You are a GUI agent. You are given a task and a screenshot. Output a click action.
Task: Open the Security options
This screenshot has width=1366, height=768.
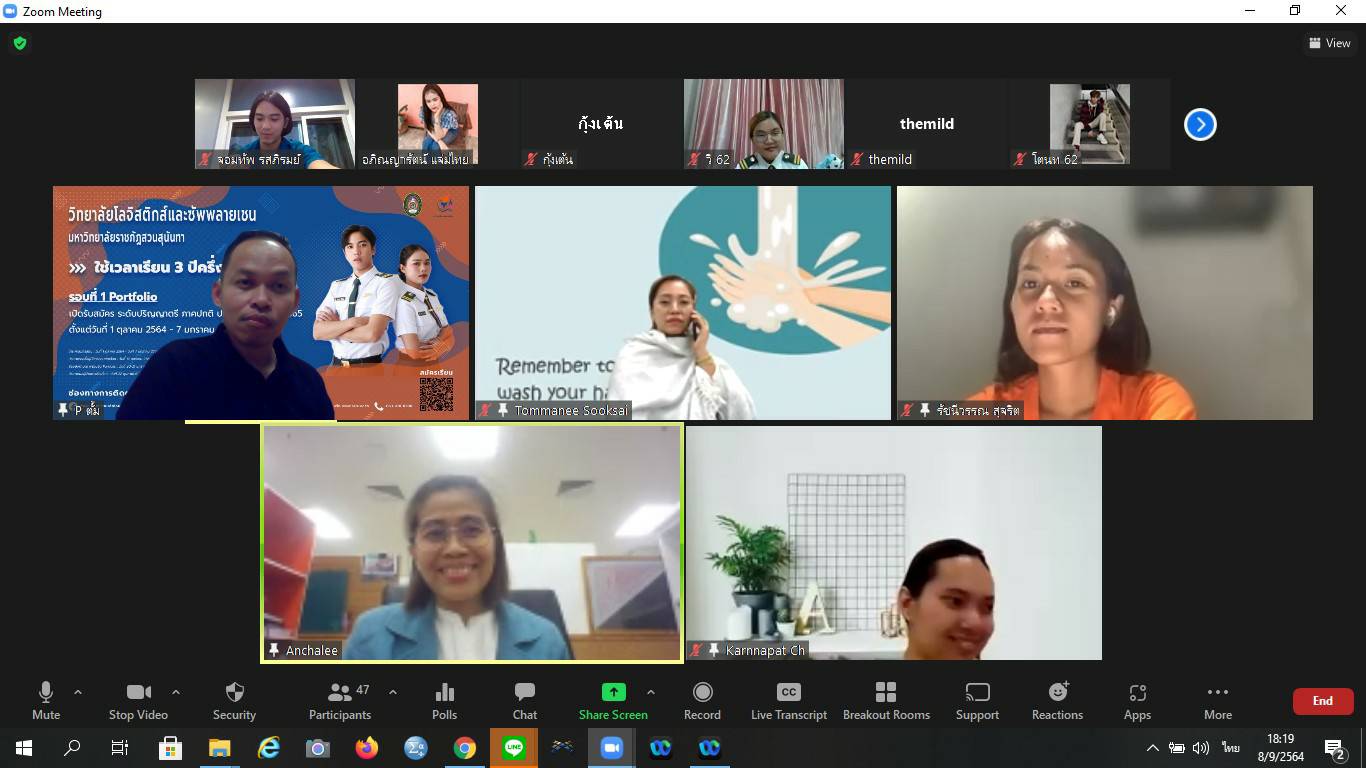coord(234,700)
